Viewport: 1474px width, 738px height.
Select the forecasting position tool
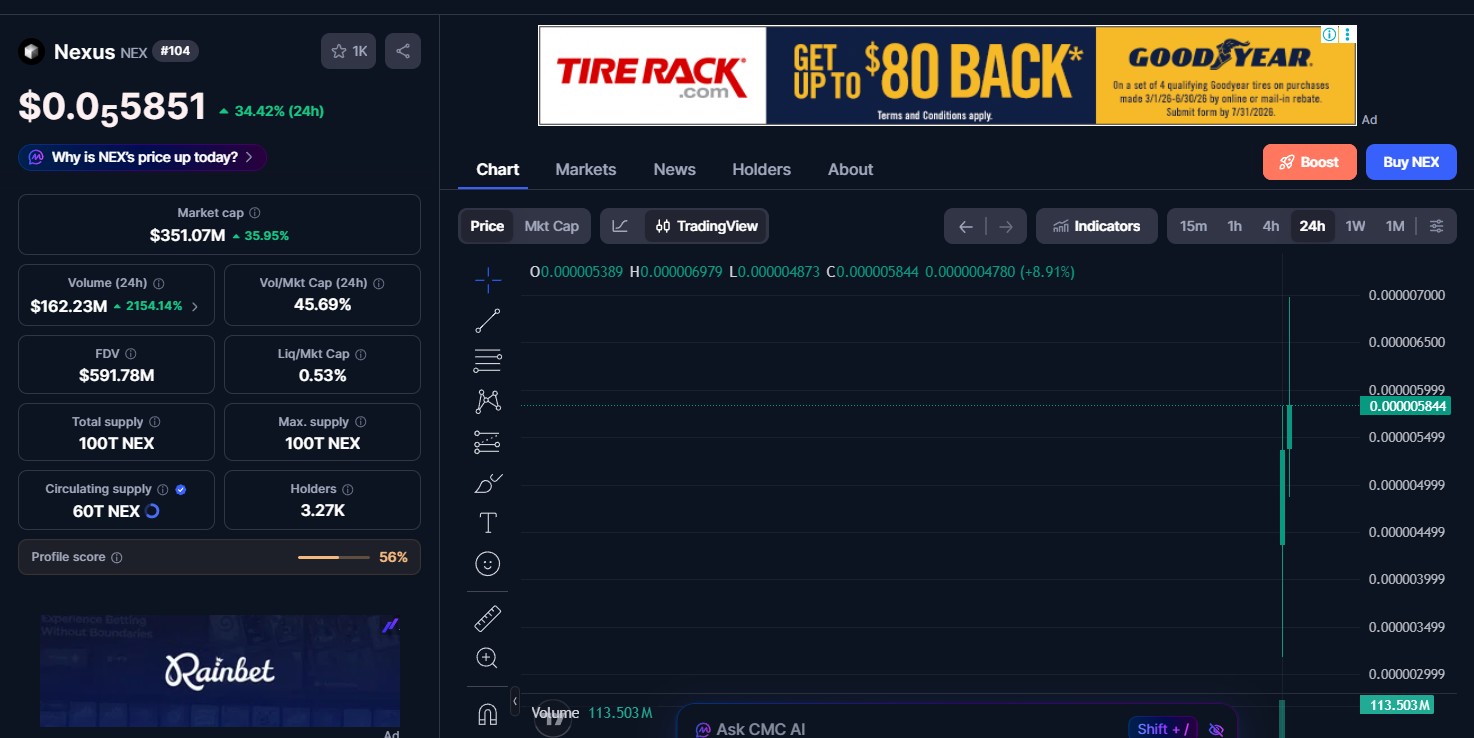[488, 442]
